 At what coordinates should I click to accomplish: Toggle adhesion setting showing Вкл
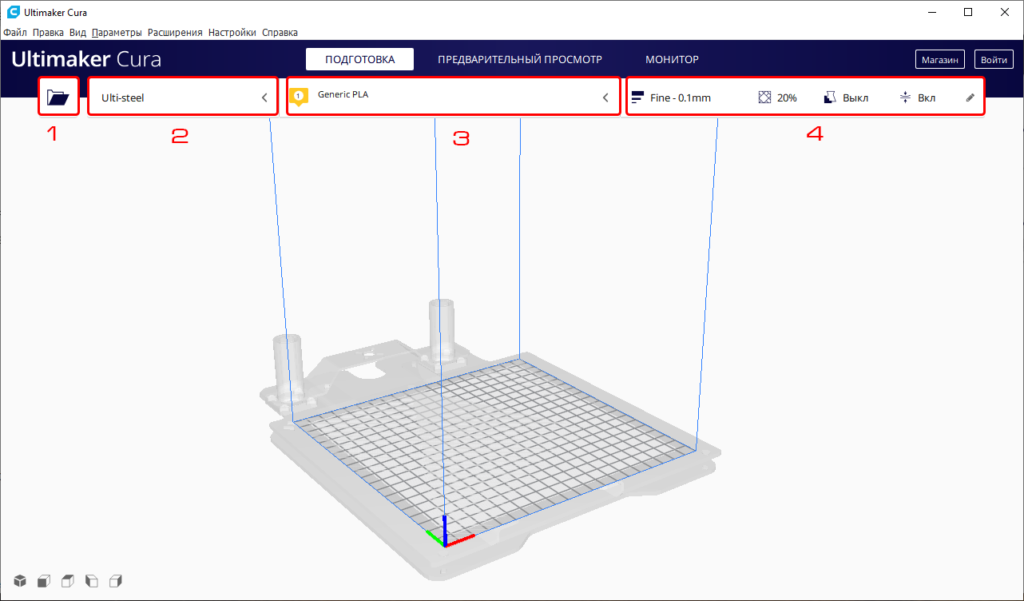(x=916, y=98)
